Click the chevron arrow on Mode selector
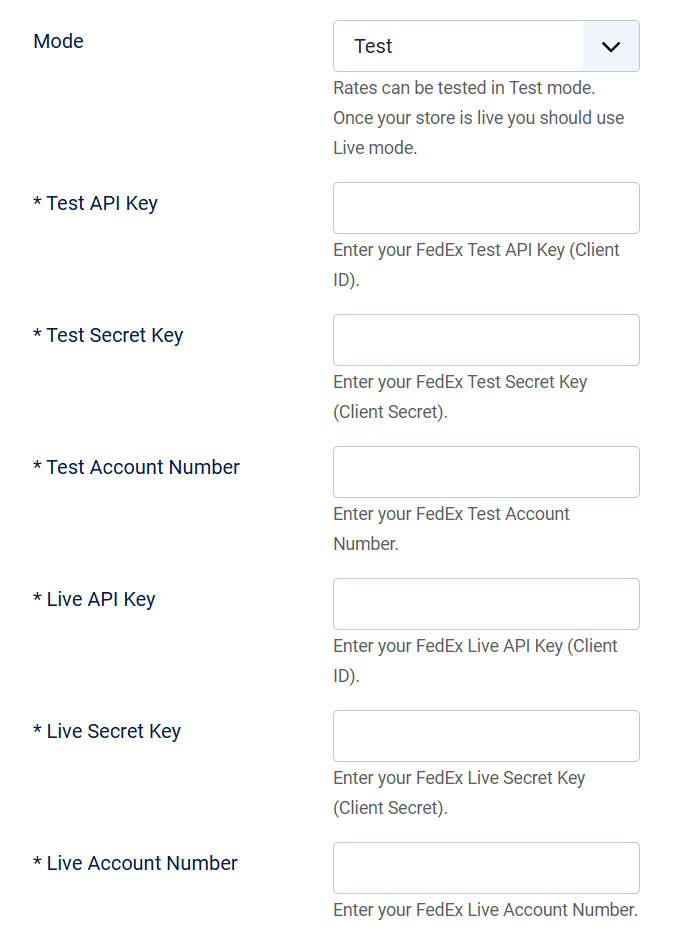This screenshot has height=932, width=674. (611, 47)
